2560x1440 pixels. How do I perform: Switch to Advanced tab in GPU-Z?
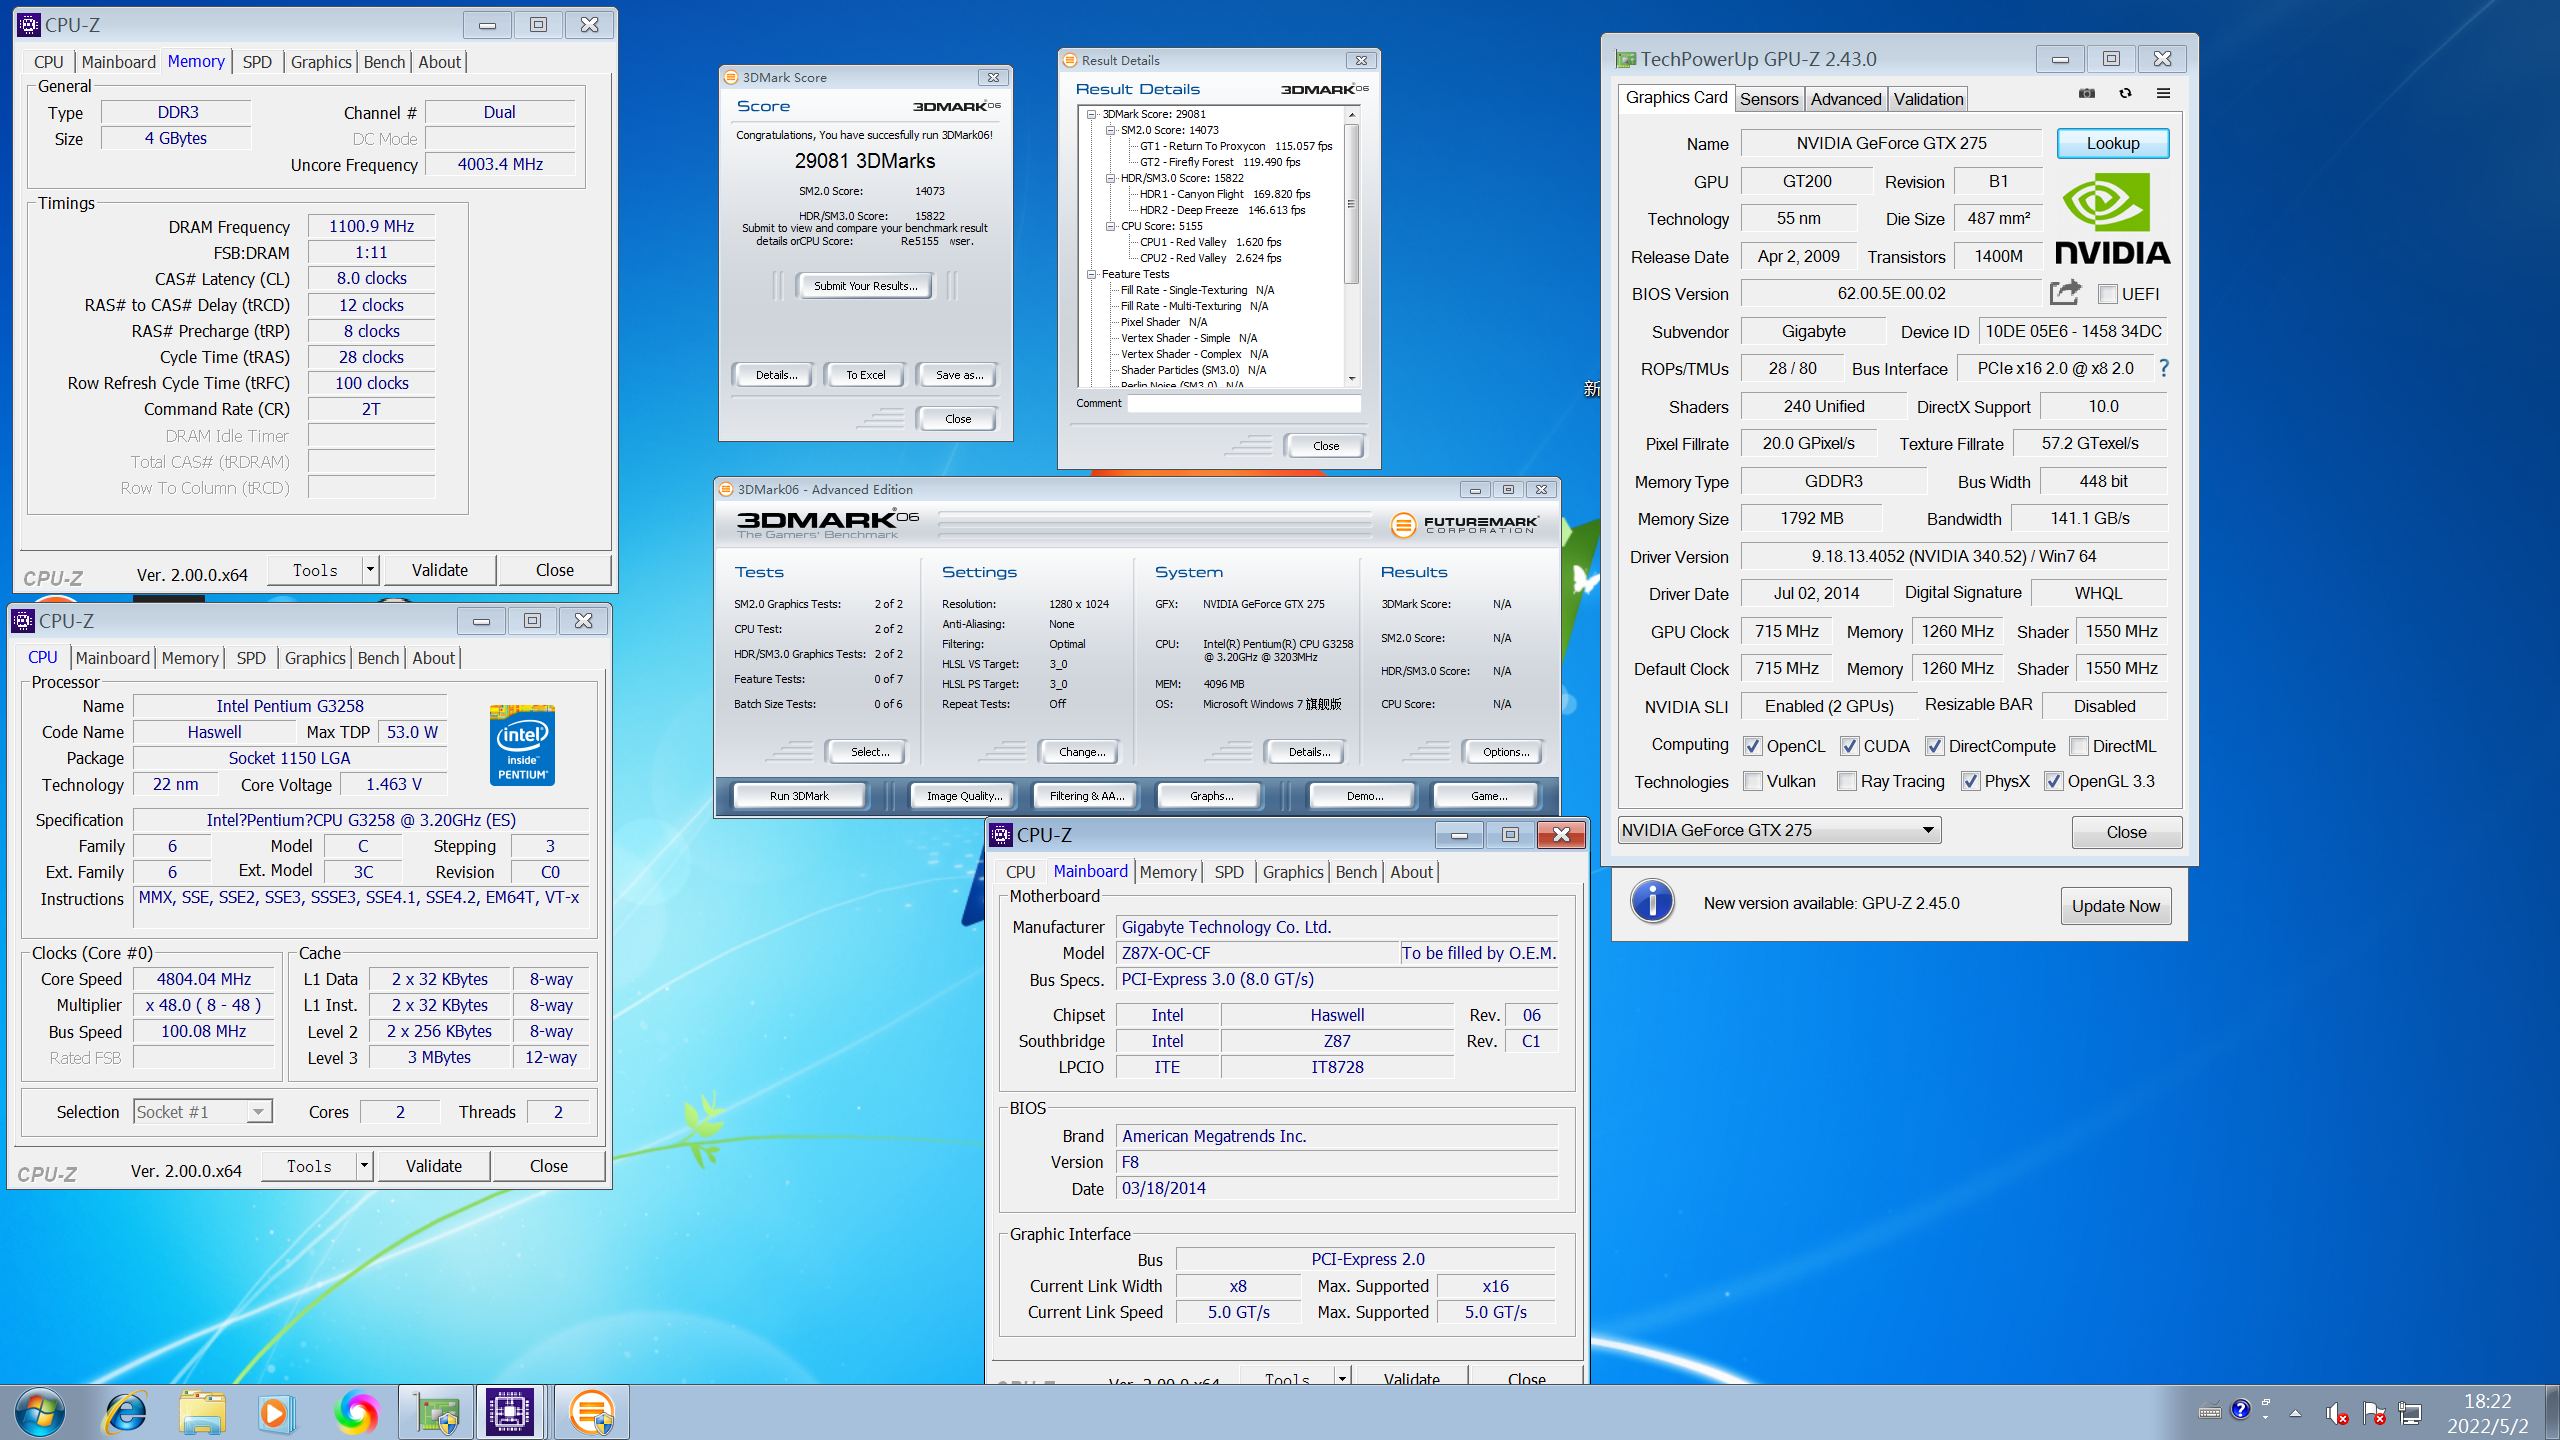(x=1845, y=98)
